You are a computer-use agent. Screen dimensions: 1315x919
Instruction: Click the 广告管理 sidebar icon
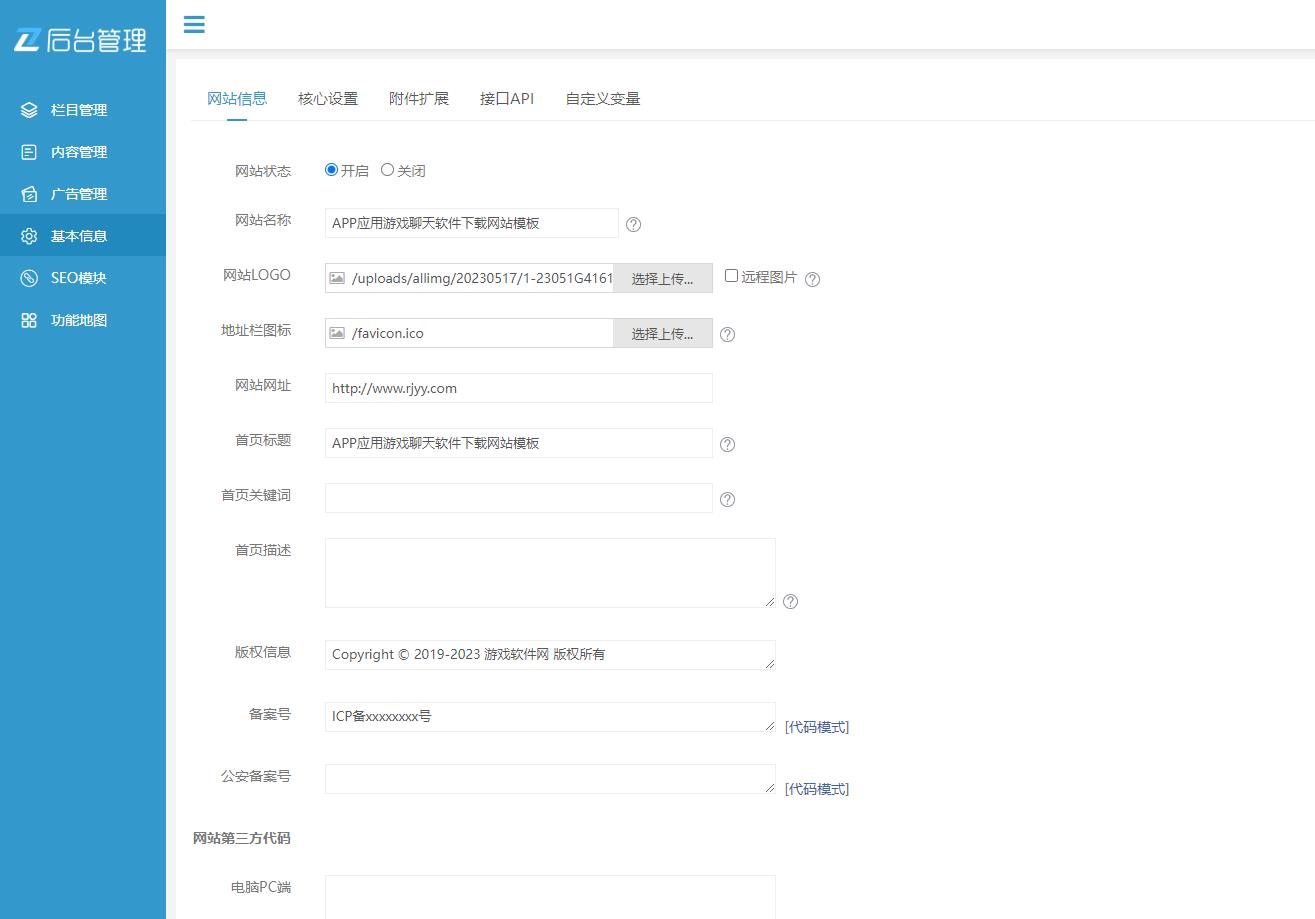pyautogui.click(x=29, y=194)
